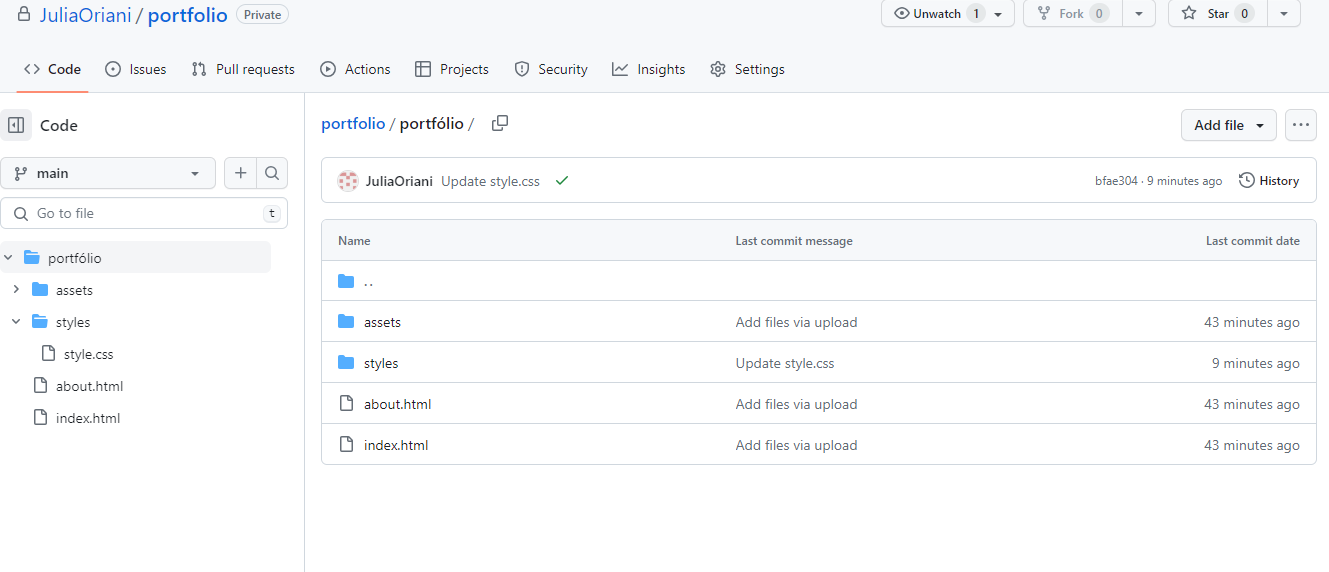This screenshot has width=1329, height=572.
Task: Open the Security tab
Action: (551, 69)
